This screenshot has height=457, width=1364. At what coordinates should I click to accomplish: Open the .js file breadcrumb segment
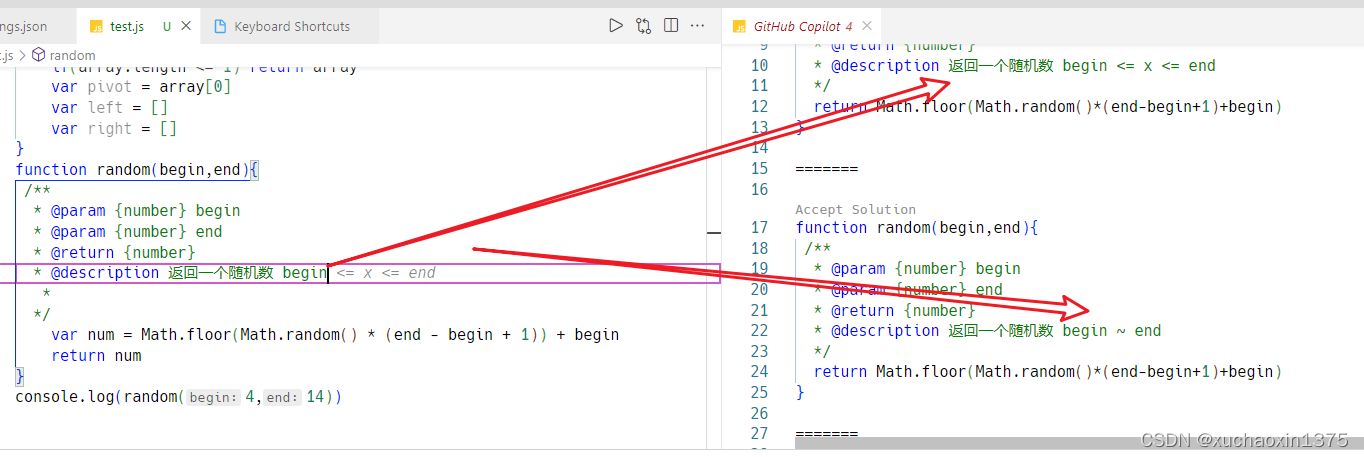(x=7, y=55)
